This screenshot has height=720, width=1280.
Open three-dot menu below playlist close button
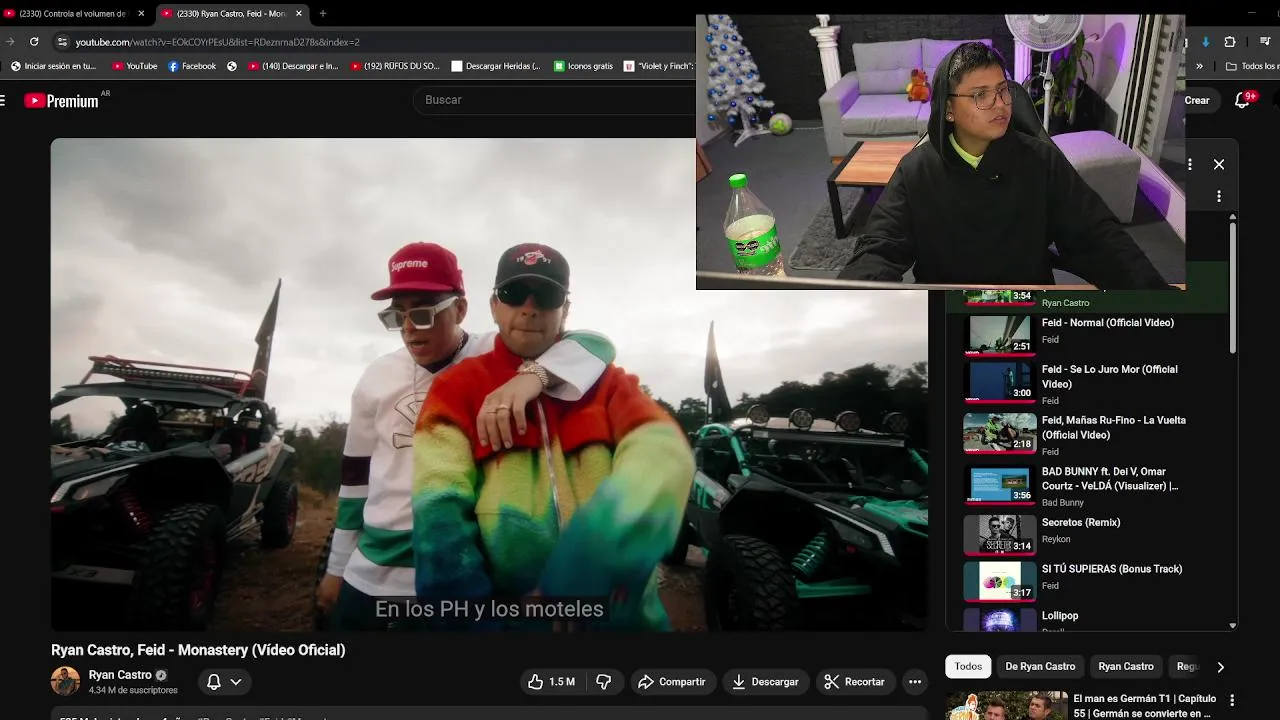click(1219, 196)
